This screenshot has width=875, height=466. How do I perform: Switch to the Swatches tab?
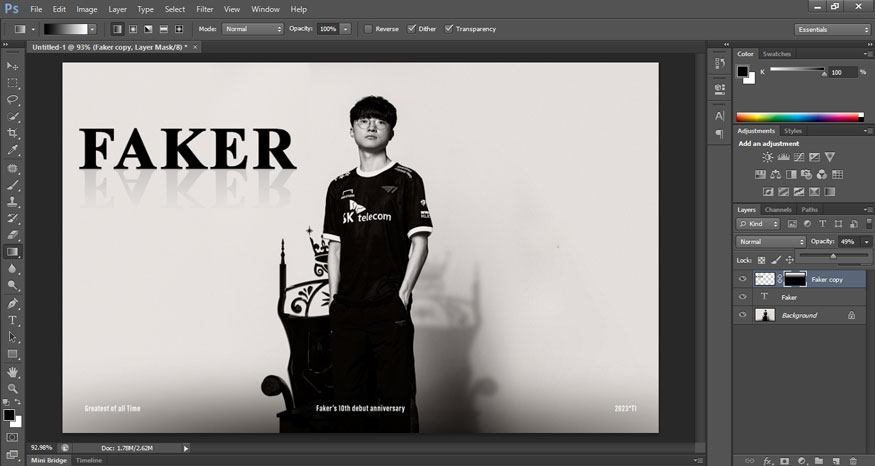(777, 54)
